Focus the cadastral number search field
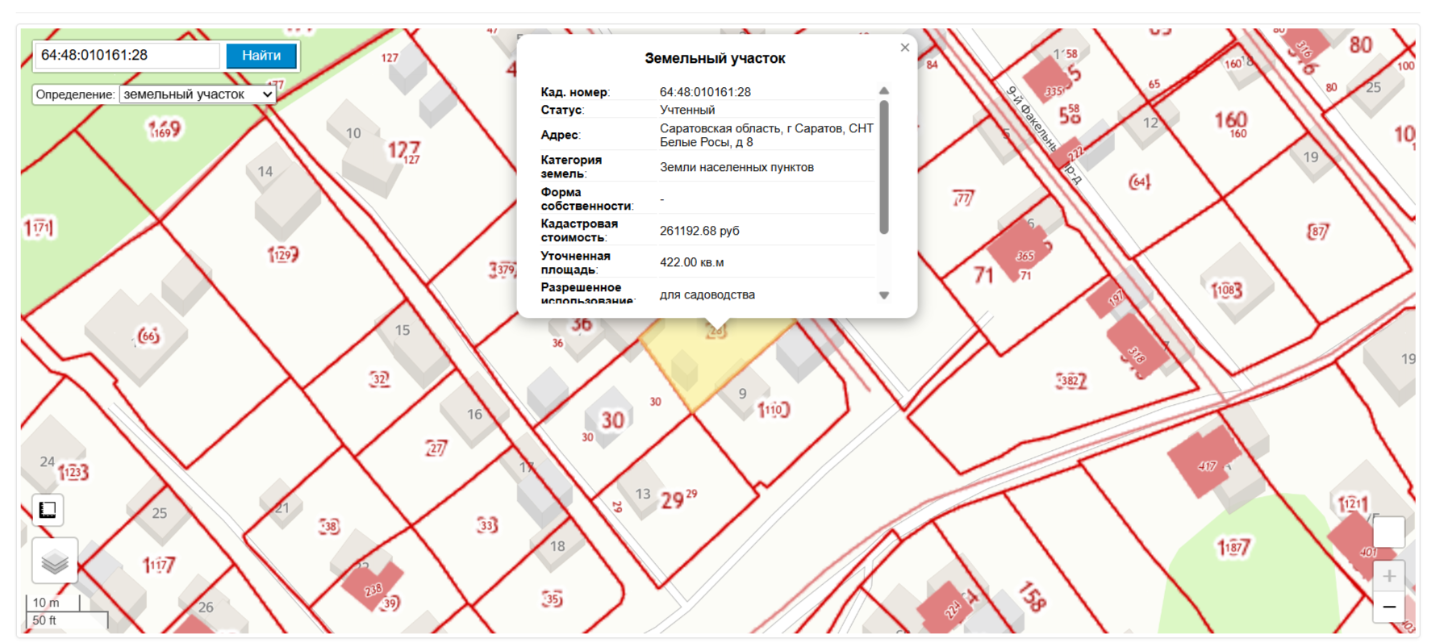Image resolution: width=1440 pixels, height=643 pixels. pyautogui.click(x=126, y=56)
